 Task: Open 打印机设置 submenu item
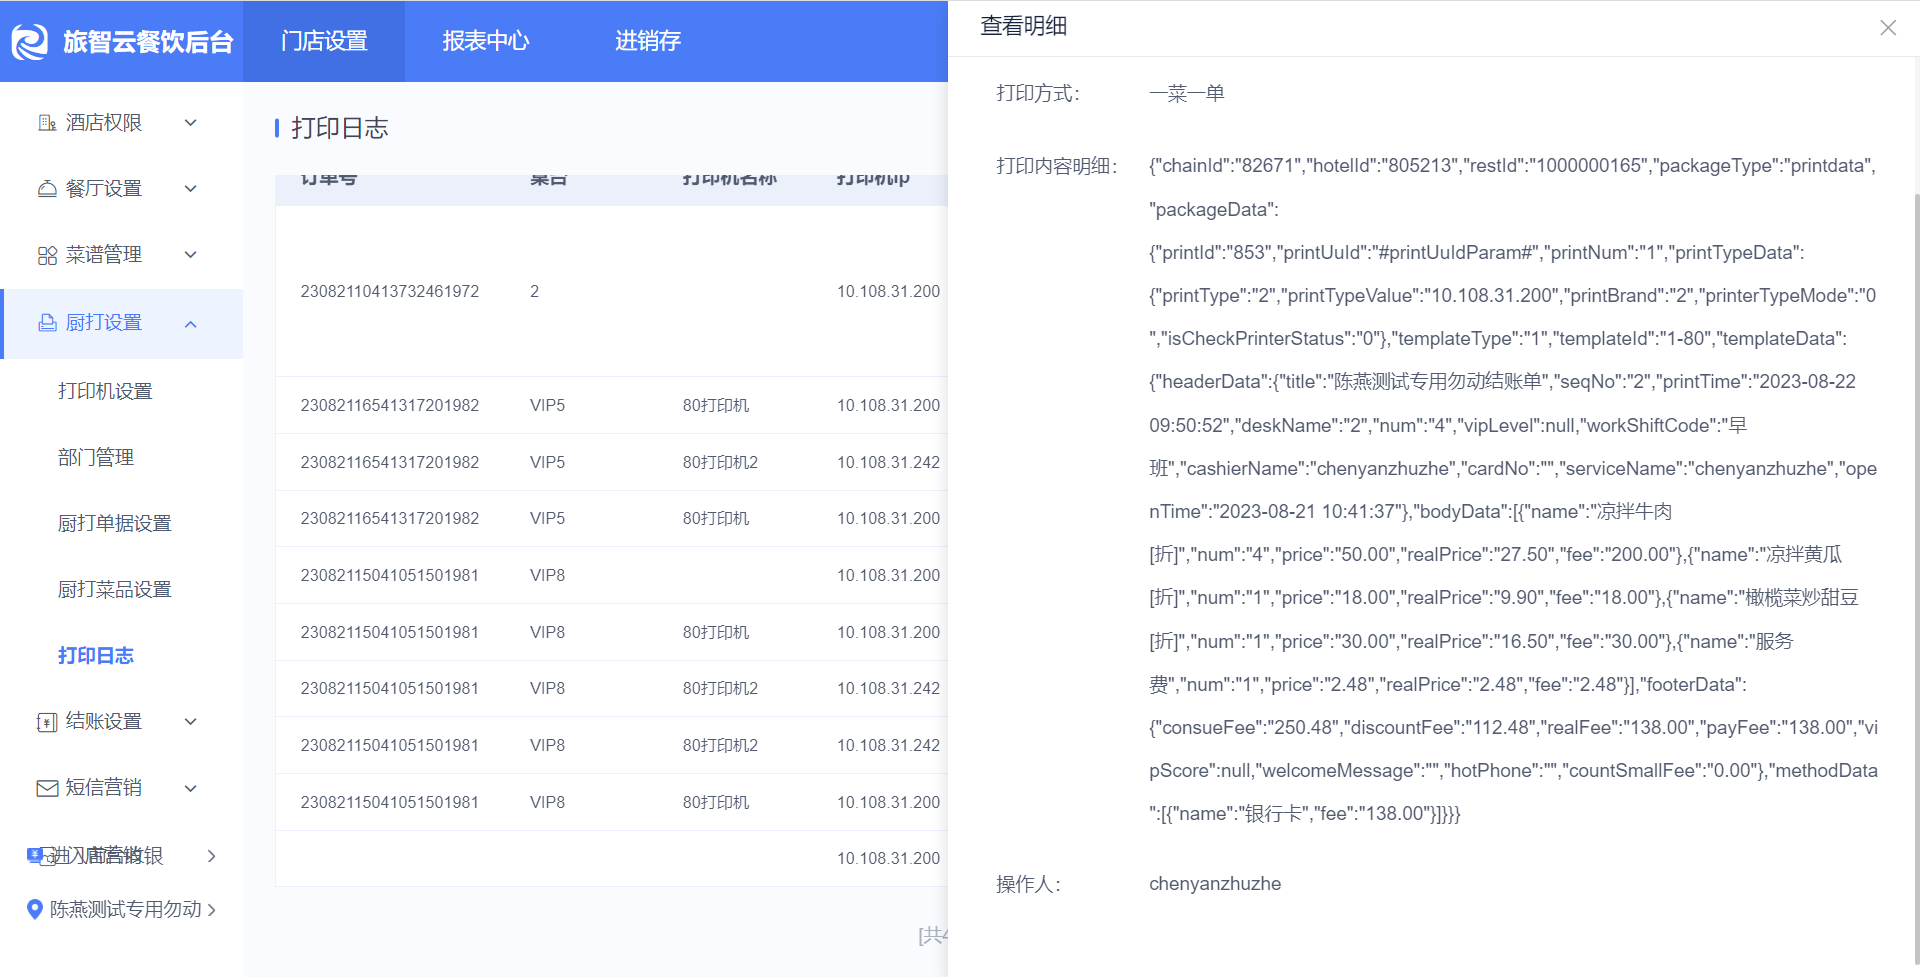click(x=105, y=392)
